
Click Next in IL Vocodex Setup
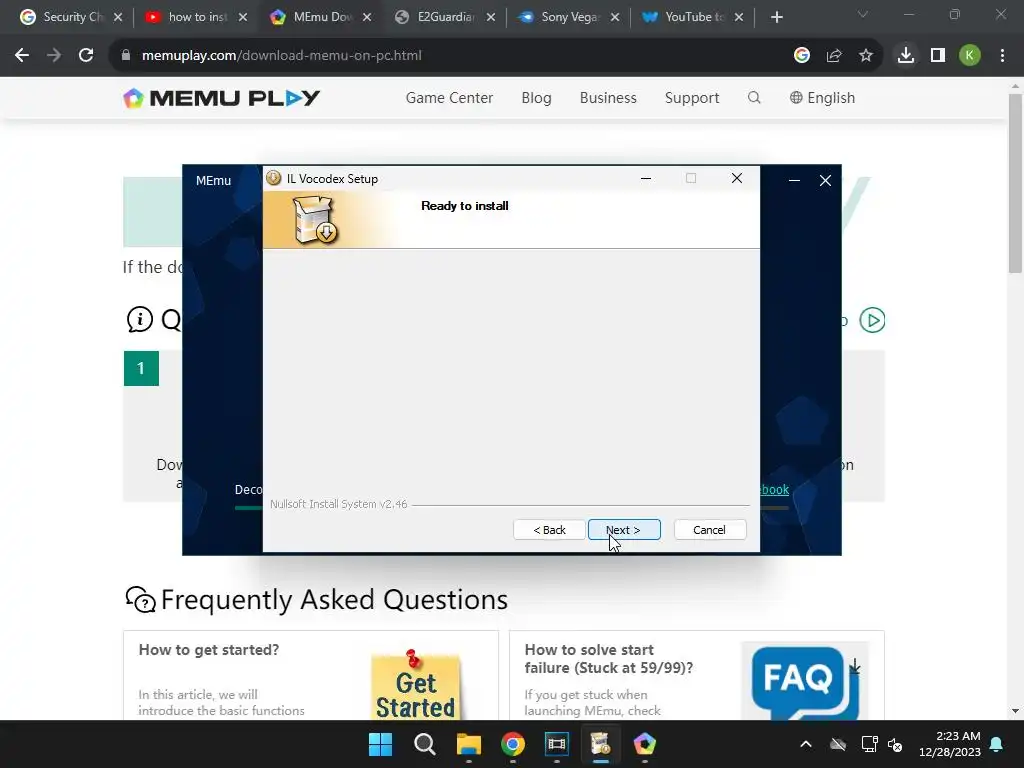coord(624,530)
